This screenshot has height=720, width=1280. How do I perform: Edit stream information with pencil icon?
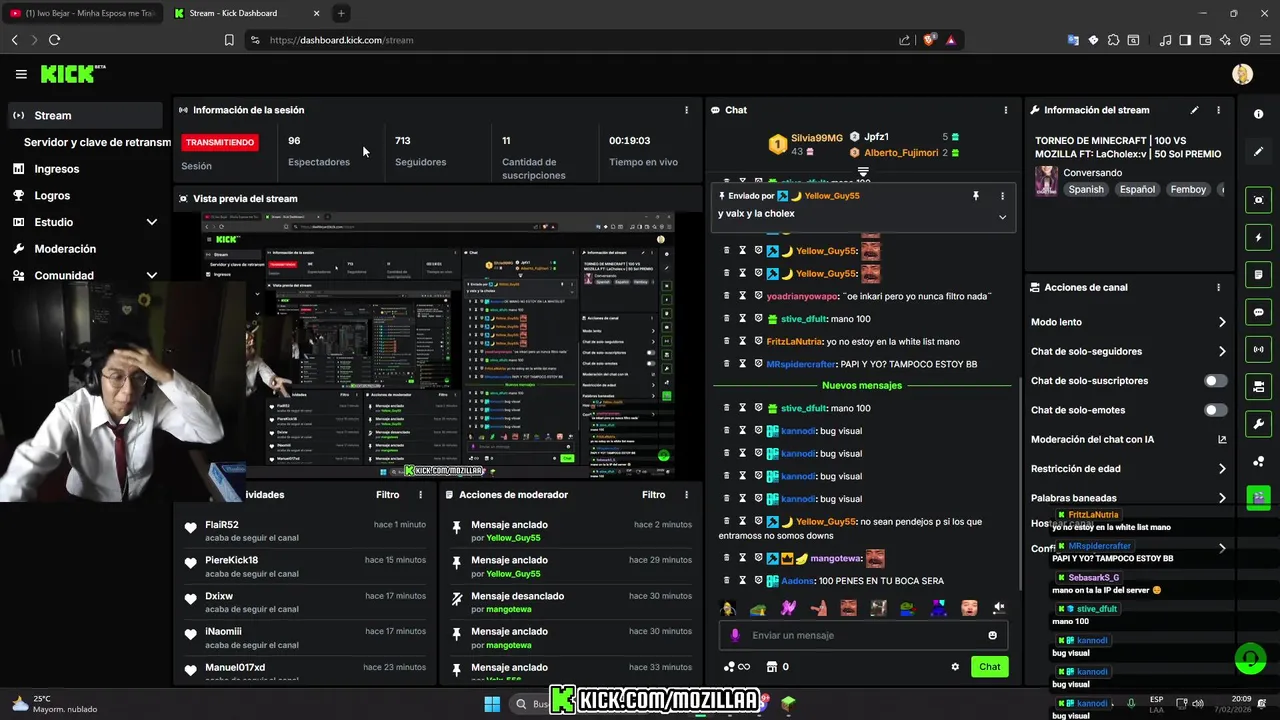[x=1194, y=110]
